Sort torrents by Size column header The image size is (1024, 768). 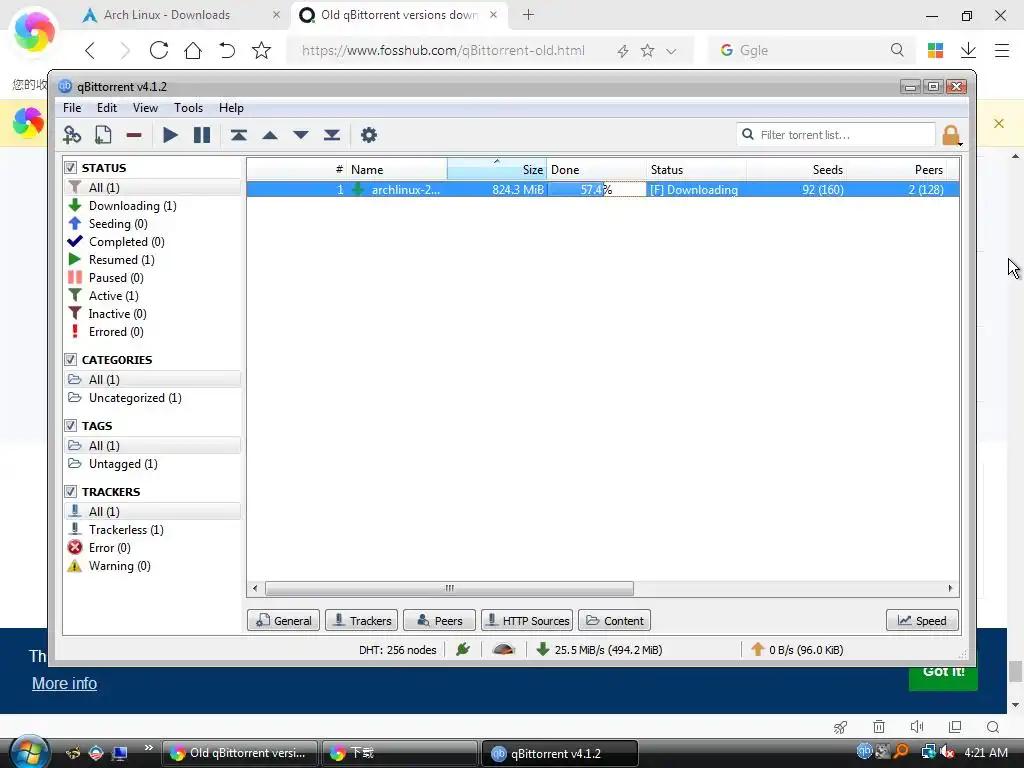[x=496, y=169]
